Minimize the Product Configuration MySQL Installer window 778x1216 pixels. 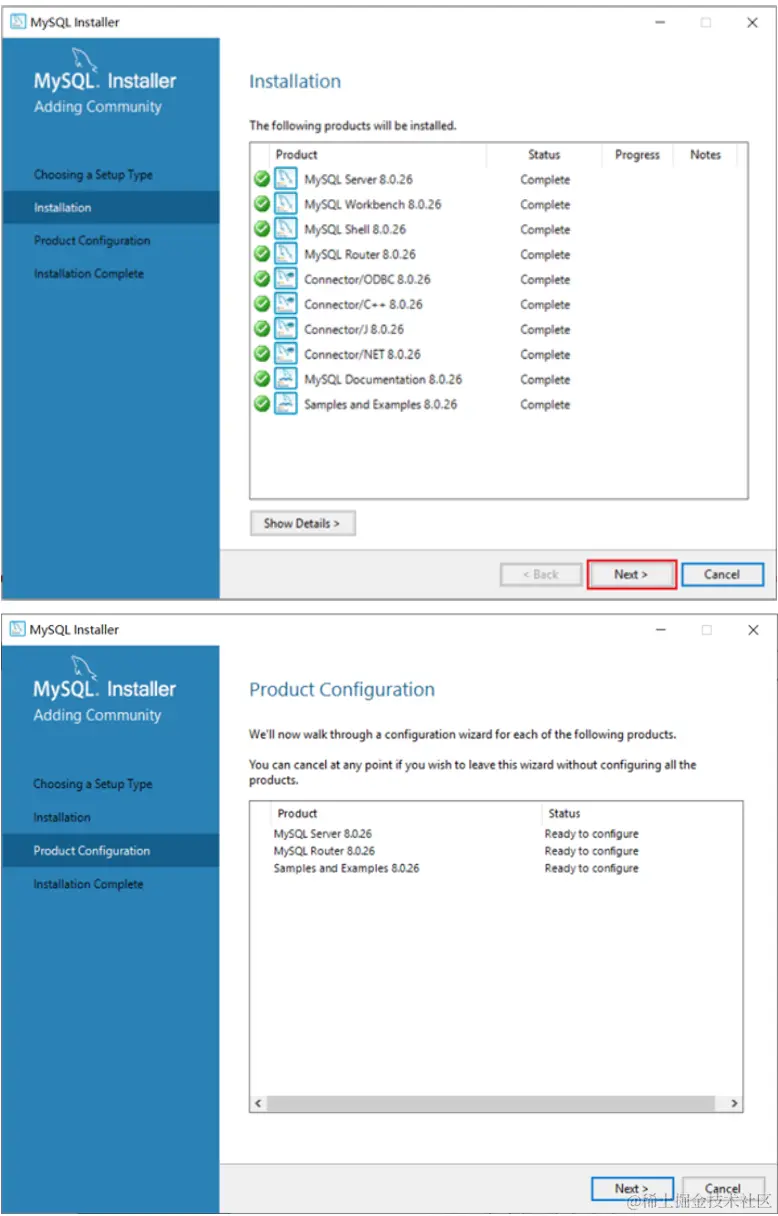(x=660, y=630)
